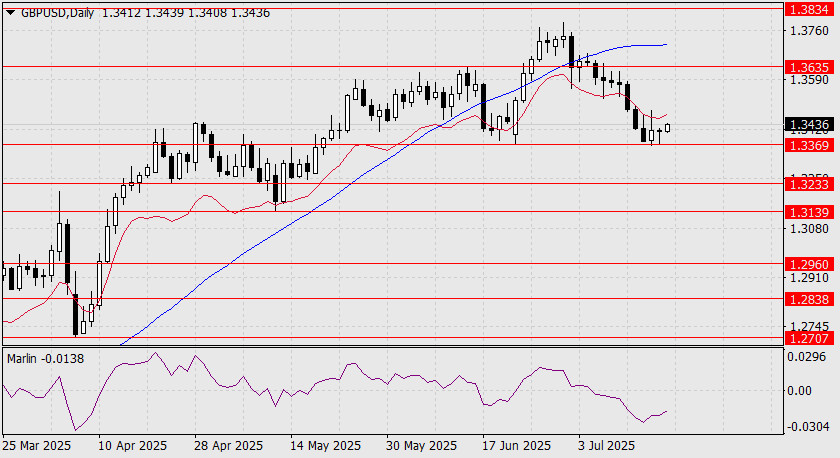The height and width of the screenshot is (458, 840).
Task: Open the GBPUSD chart dropdown triangle
Action: (10, 12)
